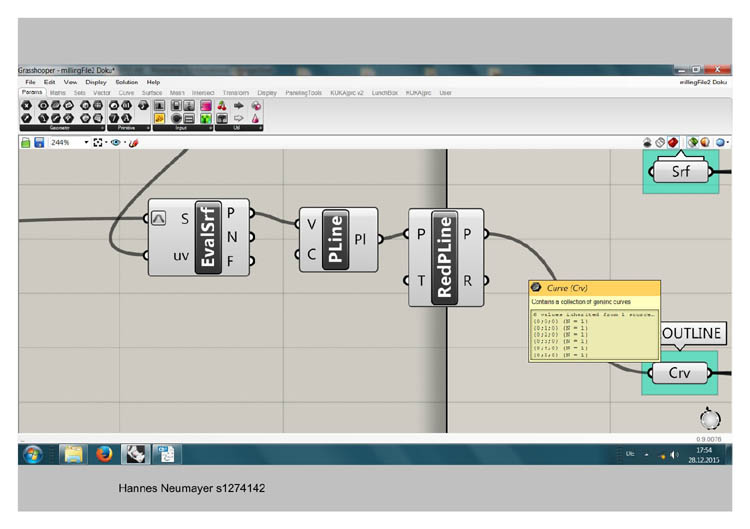Pick the round dark Control Knob icon
This screenshot has height=529, width=750.
176,118
